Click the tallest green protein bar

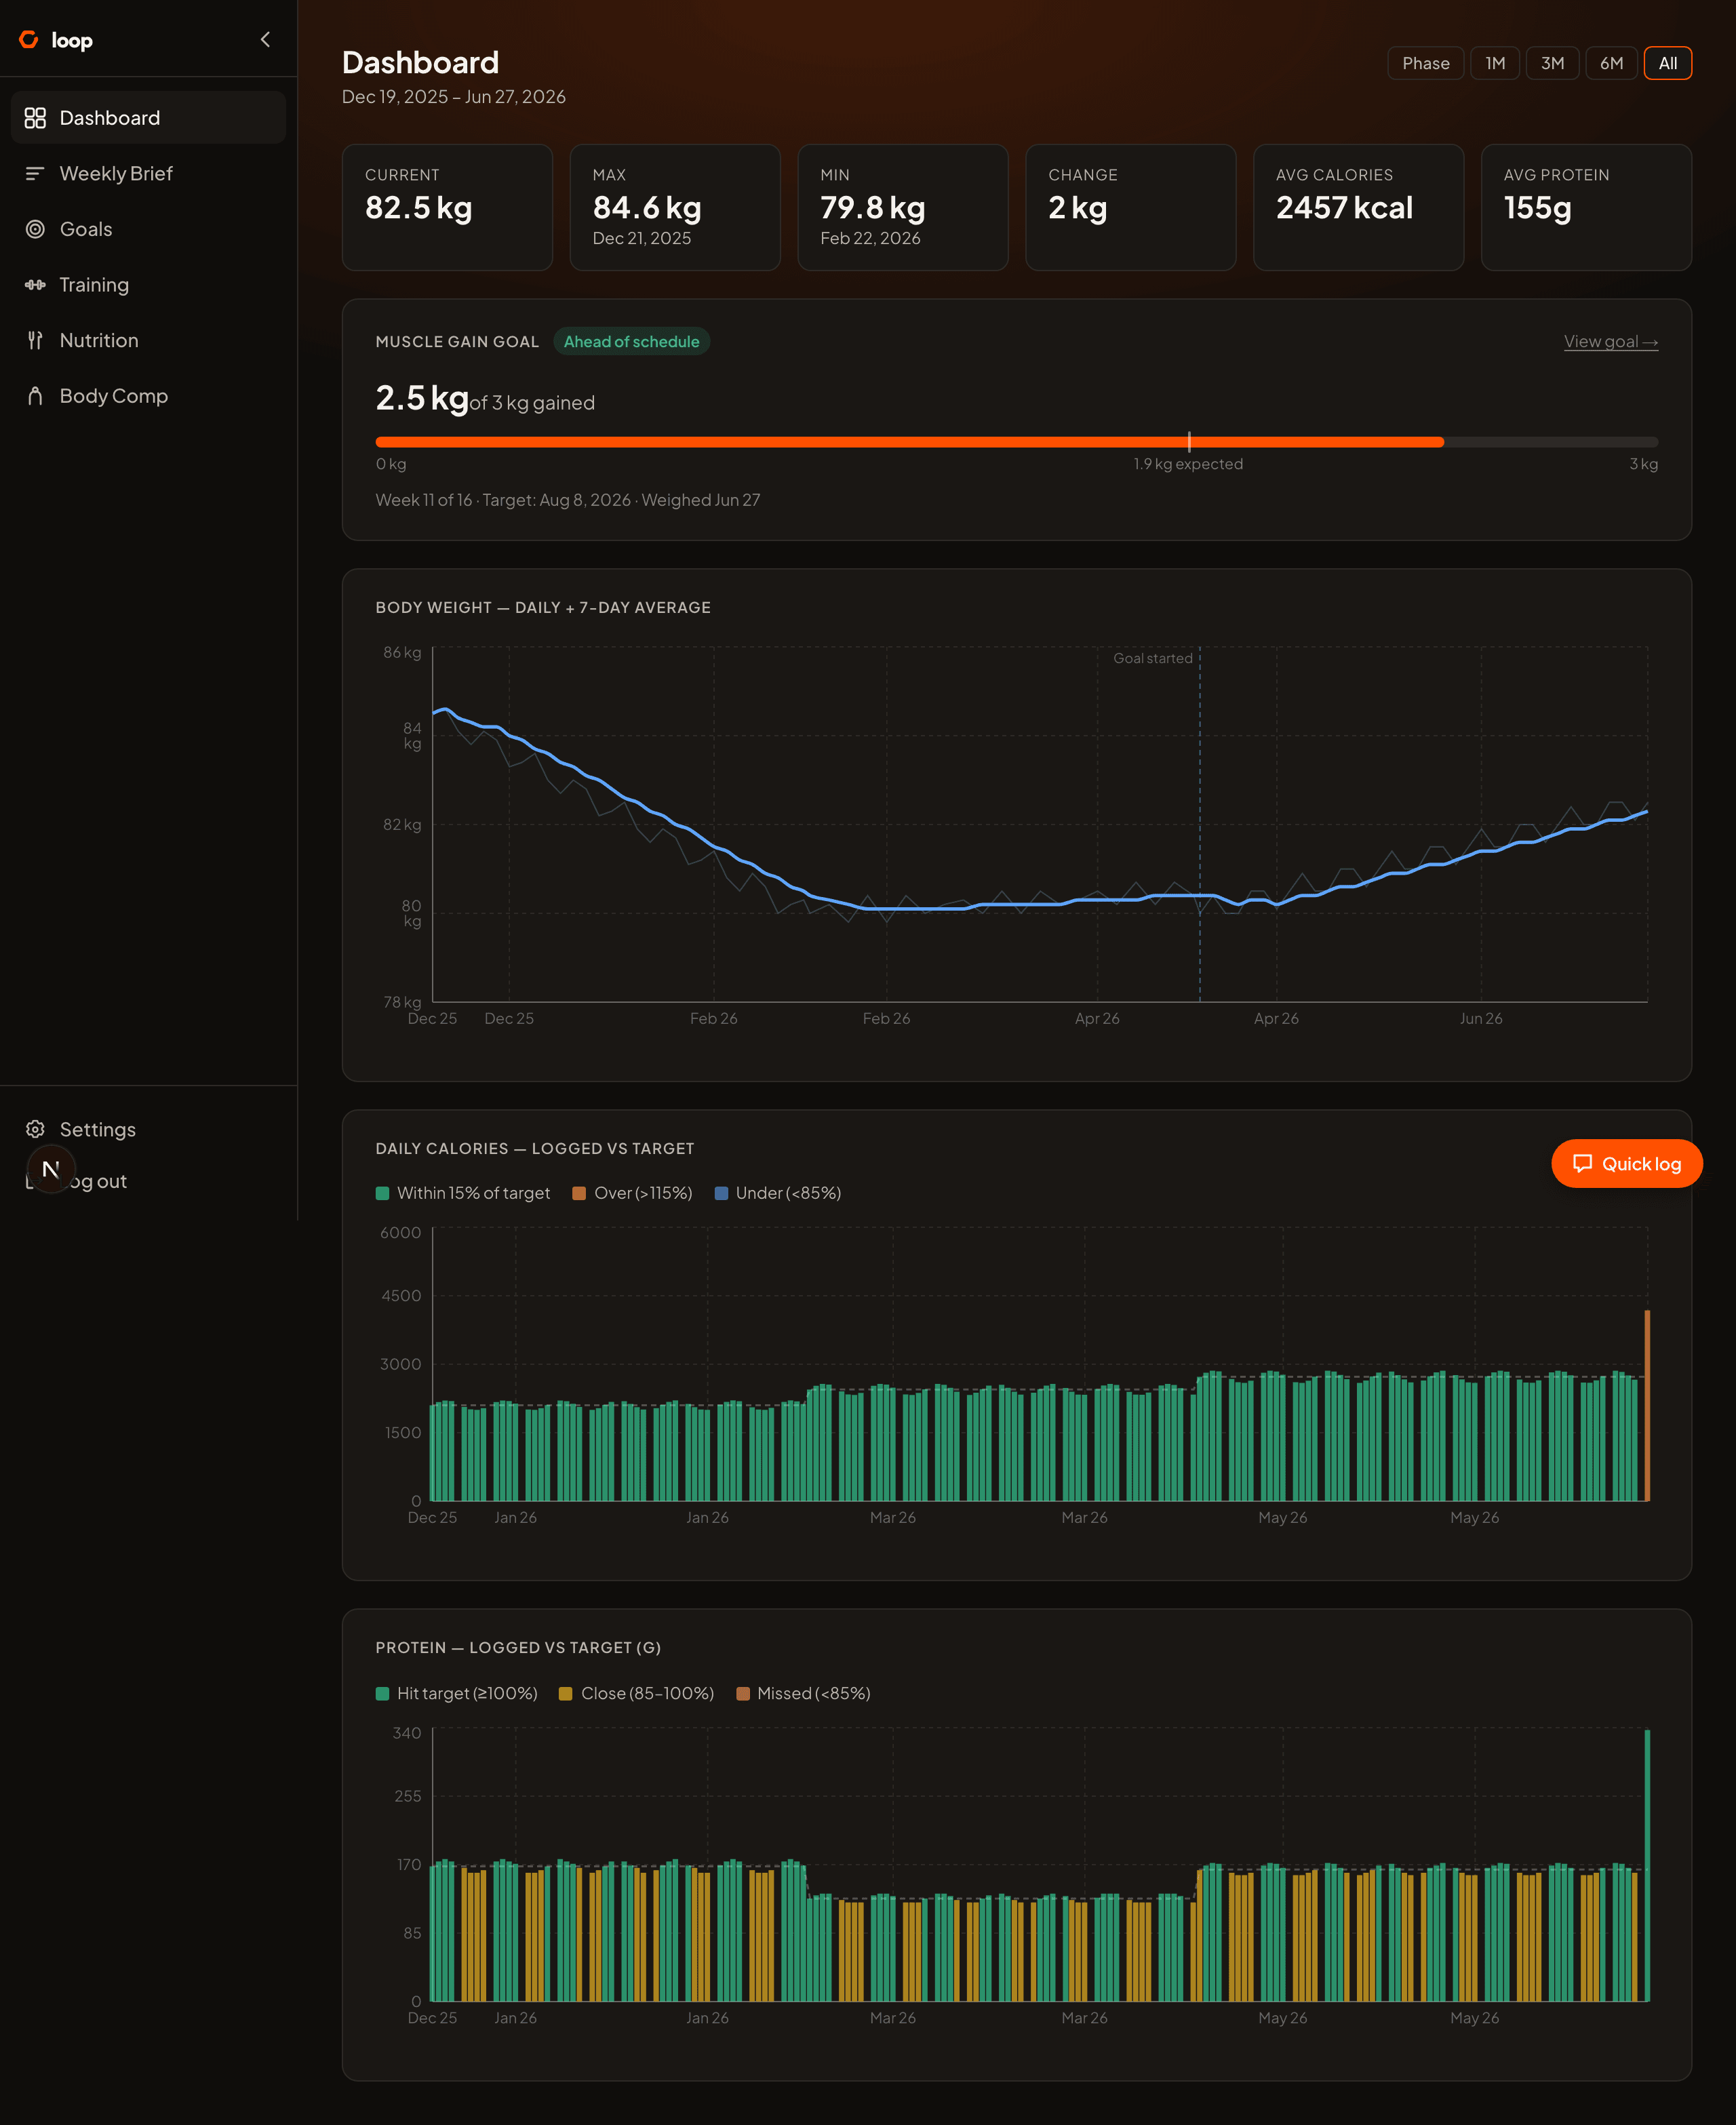point(1647,1865)
